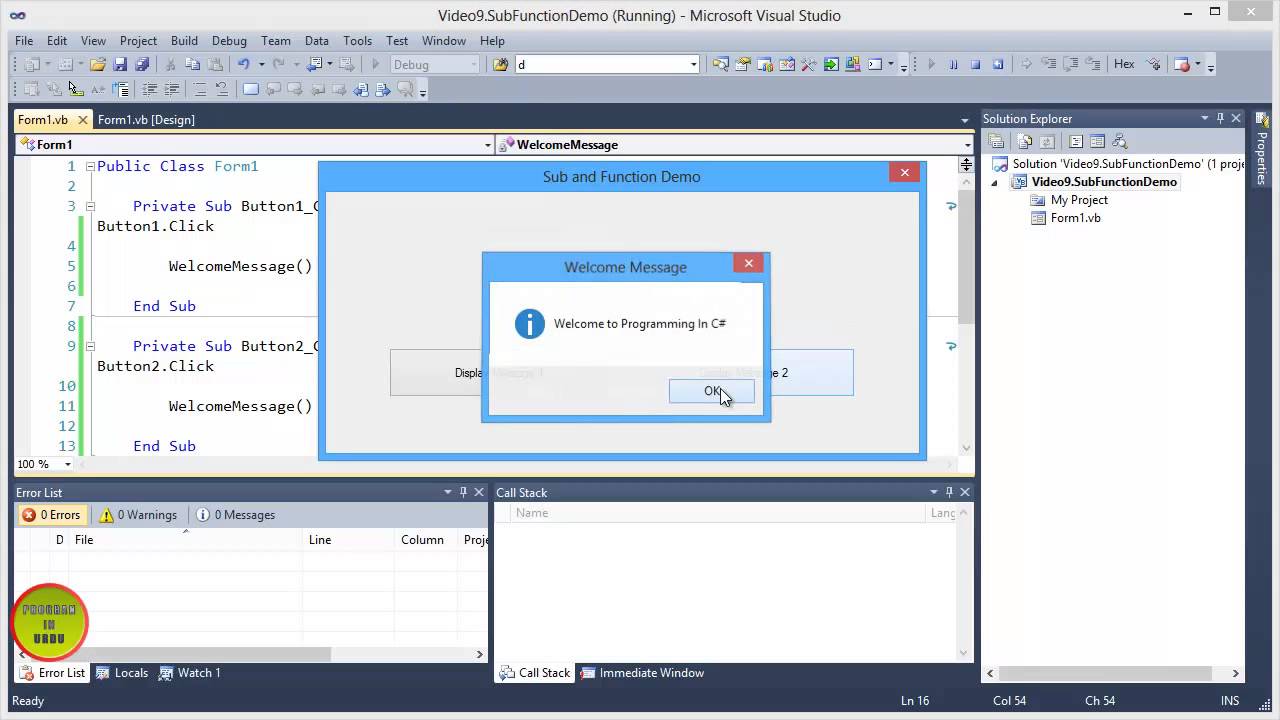Switch to the Watch 1 tab
Image resolution: width=1280 pixels, height=720 pixels.
point(190,673)
